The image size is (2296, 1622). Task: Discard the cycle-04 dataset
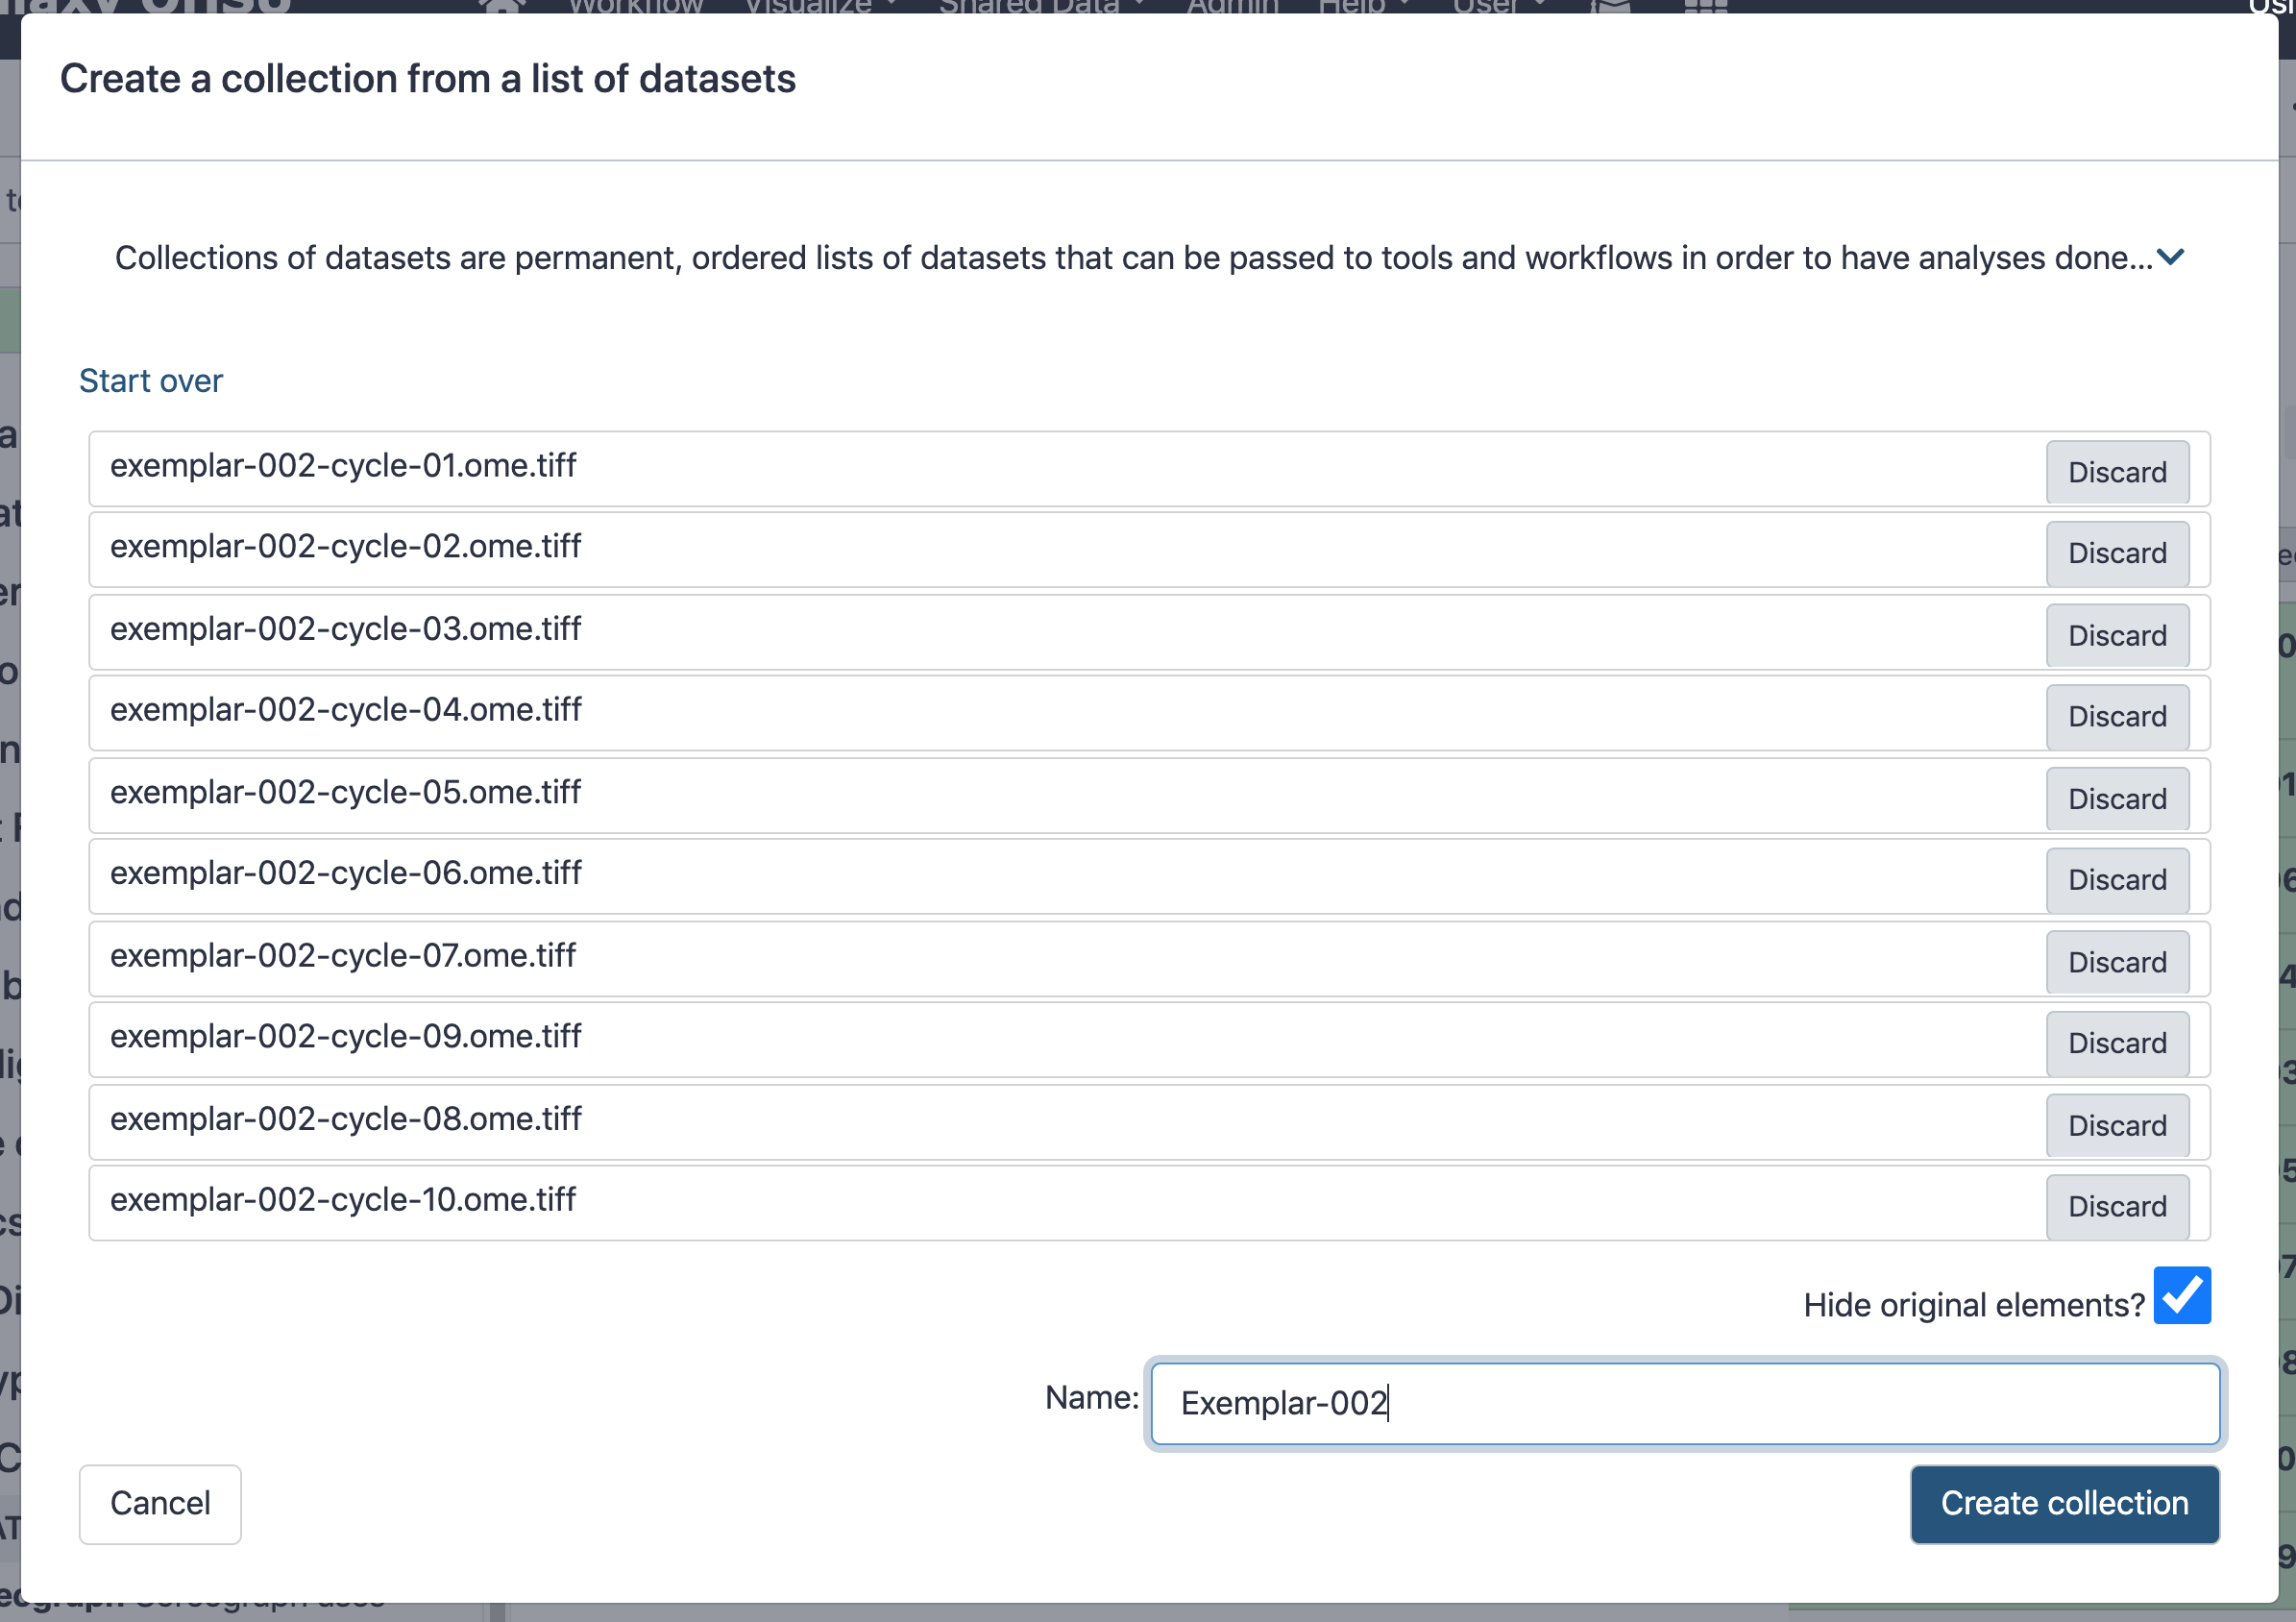[x=2117, y=716]
